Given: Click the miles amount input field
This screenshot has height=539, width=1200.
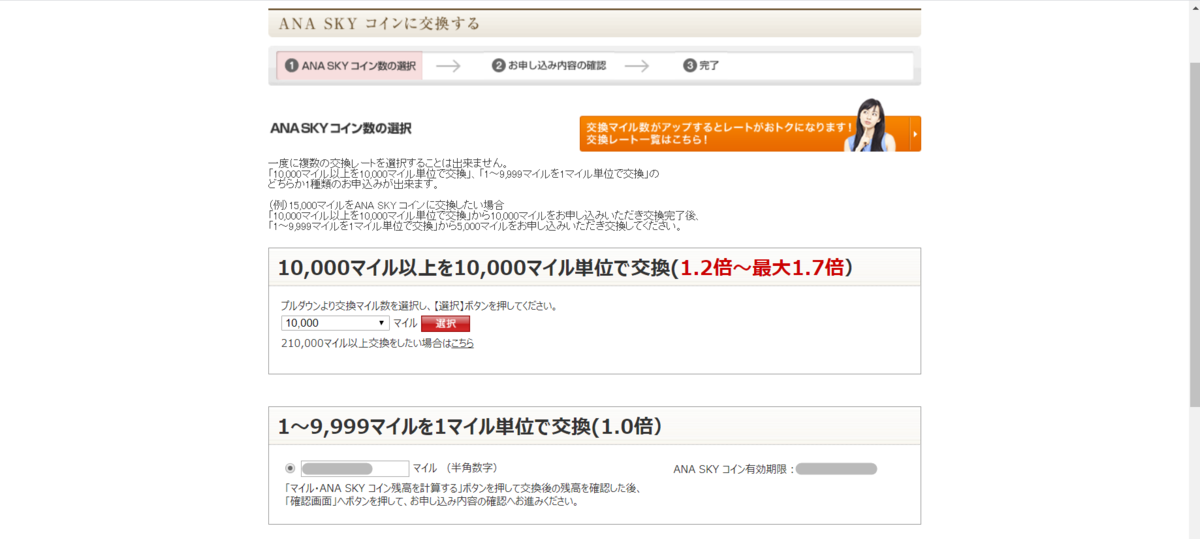Looking at the screenshot, I should click(355, 468).
